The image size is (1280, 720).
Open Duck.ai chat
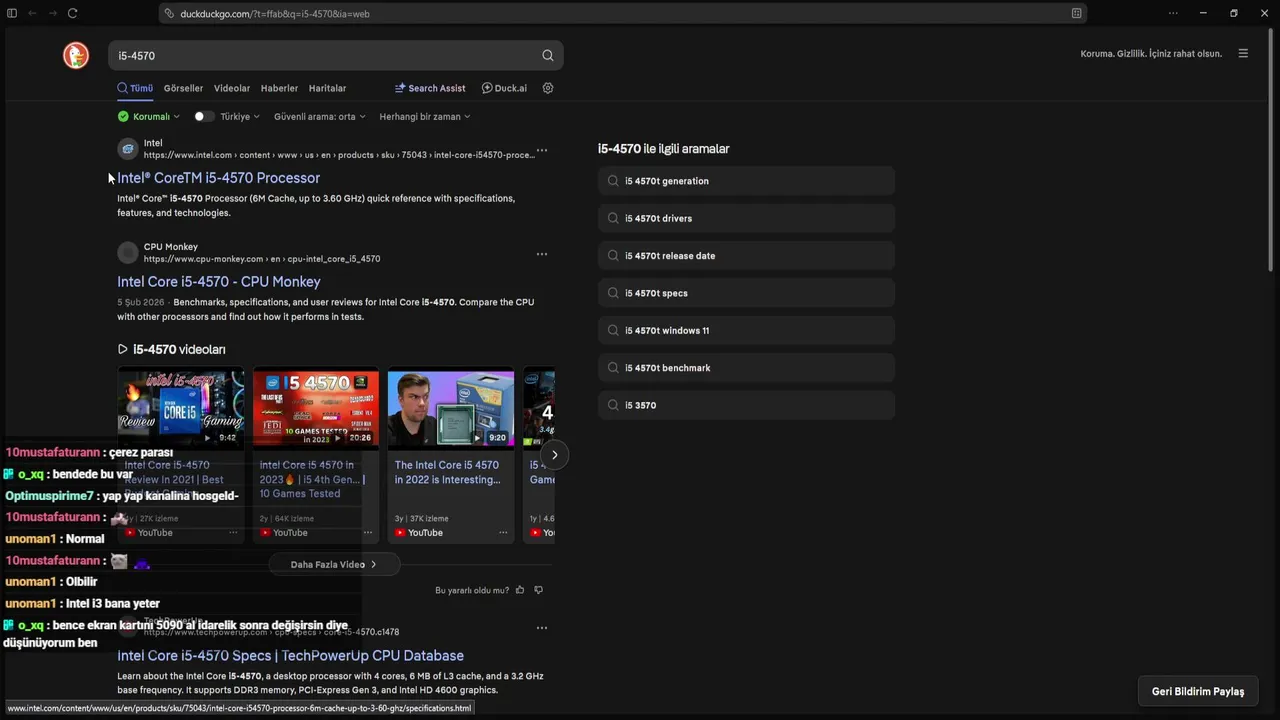click(504, 88)
